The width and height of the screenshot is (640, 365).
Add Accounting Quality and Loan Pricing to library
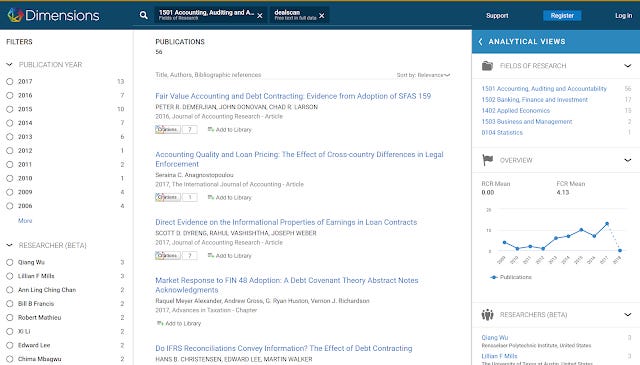[230, 197]
